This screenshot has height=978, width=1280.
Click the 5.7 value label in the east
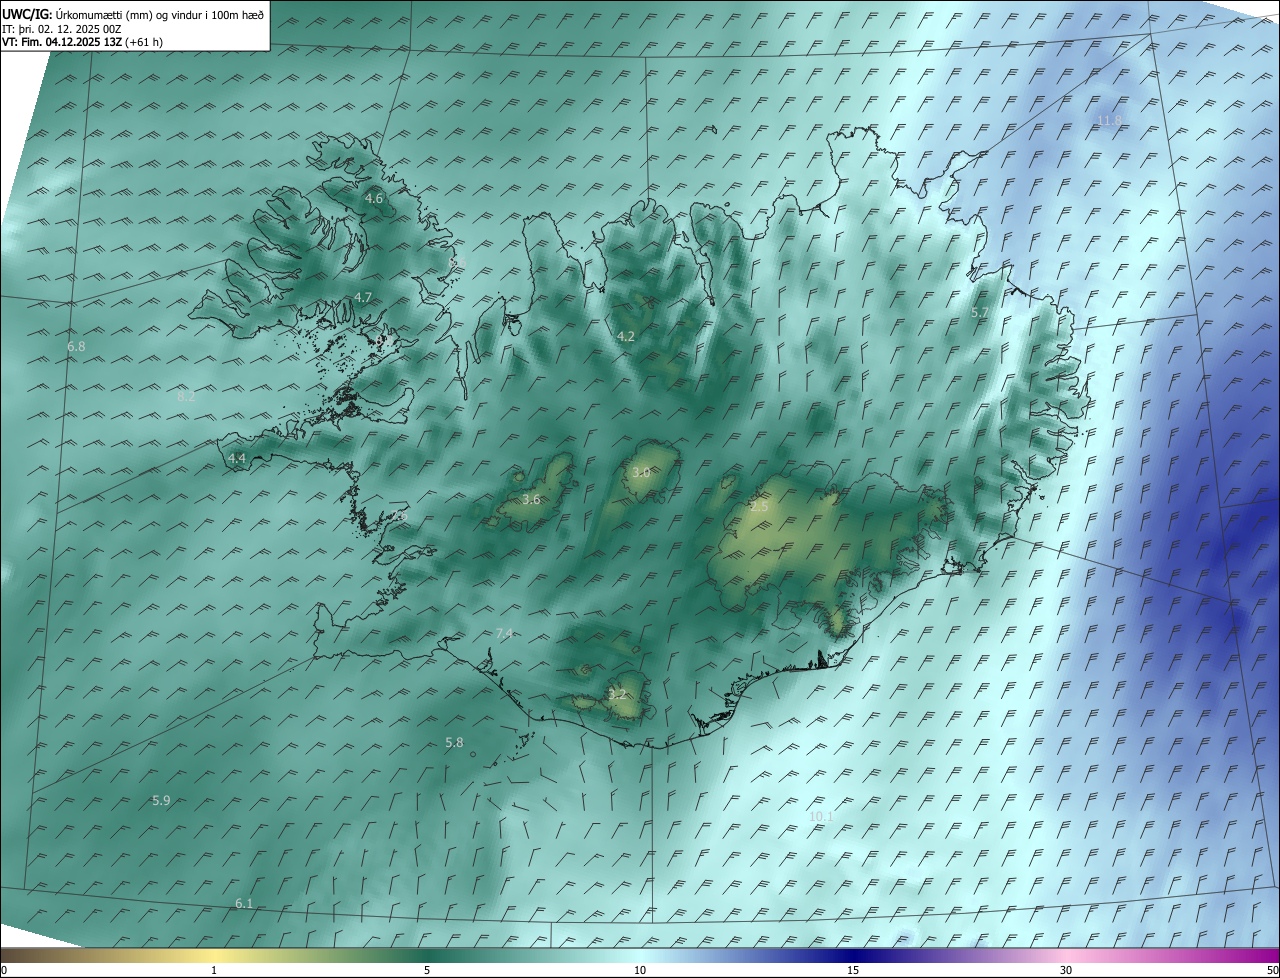tap(980, 313)
